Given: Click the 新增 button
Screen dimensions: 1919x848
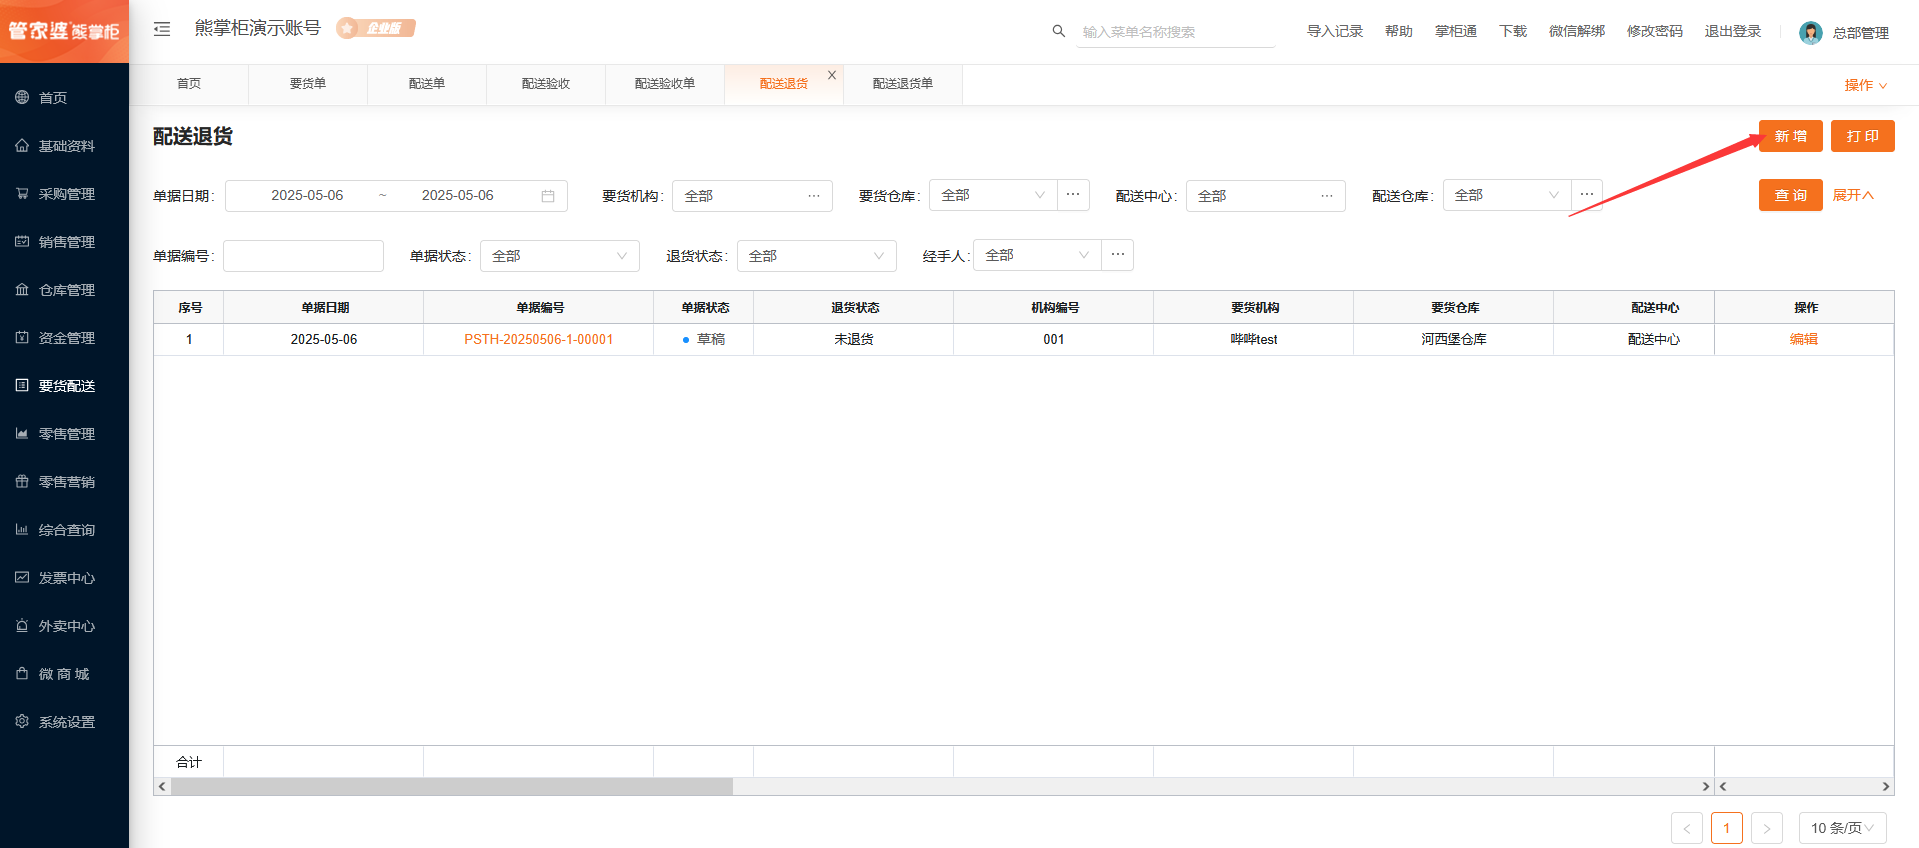Looking at the screenshot, I should 1790,136.
